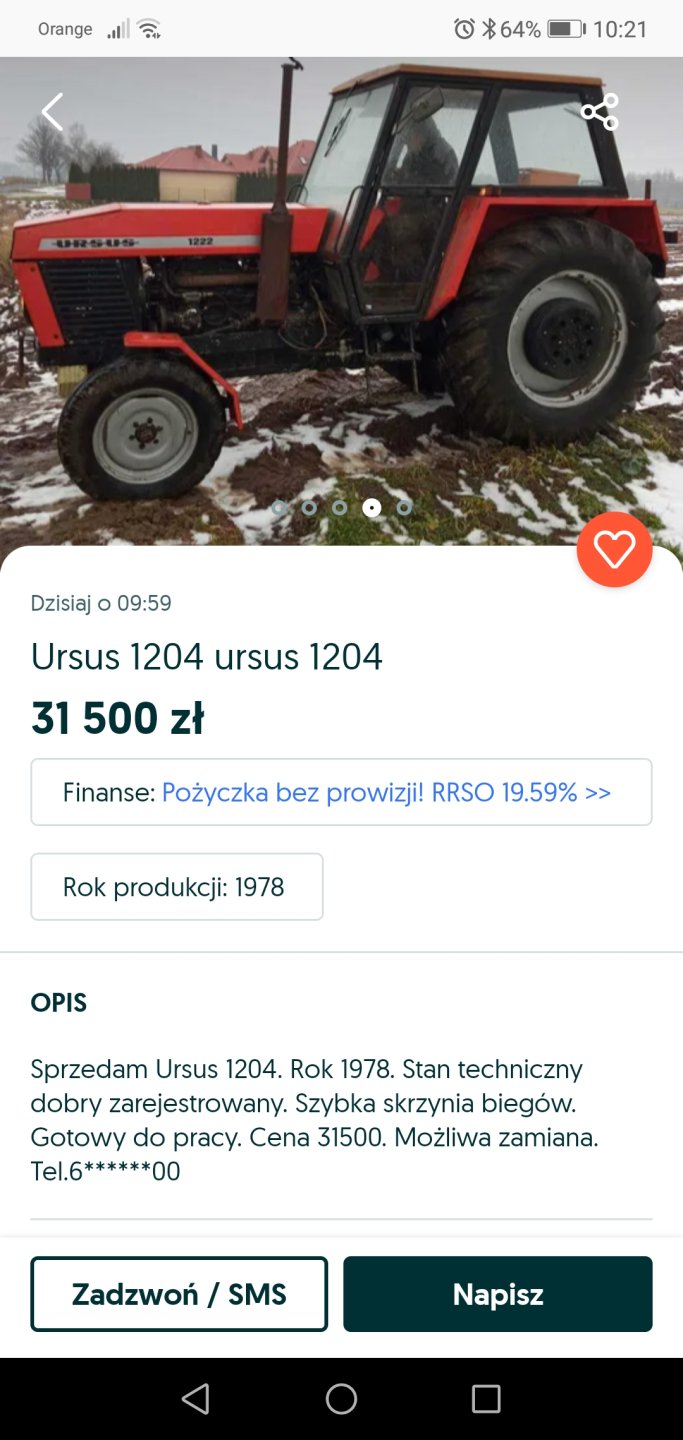The width and height of the screenshot is (683, 1440).
Task: Tap the hidden phone number Tel.6******00
Action: (x=106, y=1171)
